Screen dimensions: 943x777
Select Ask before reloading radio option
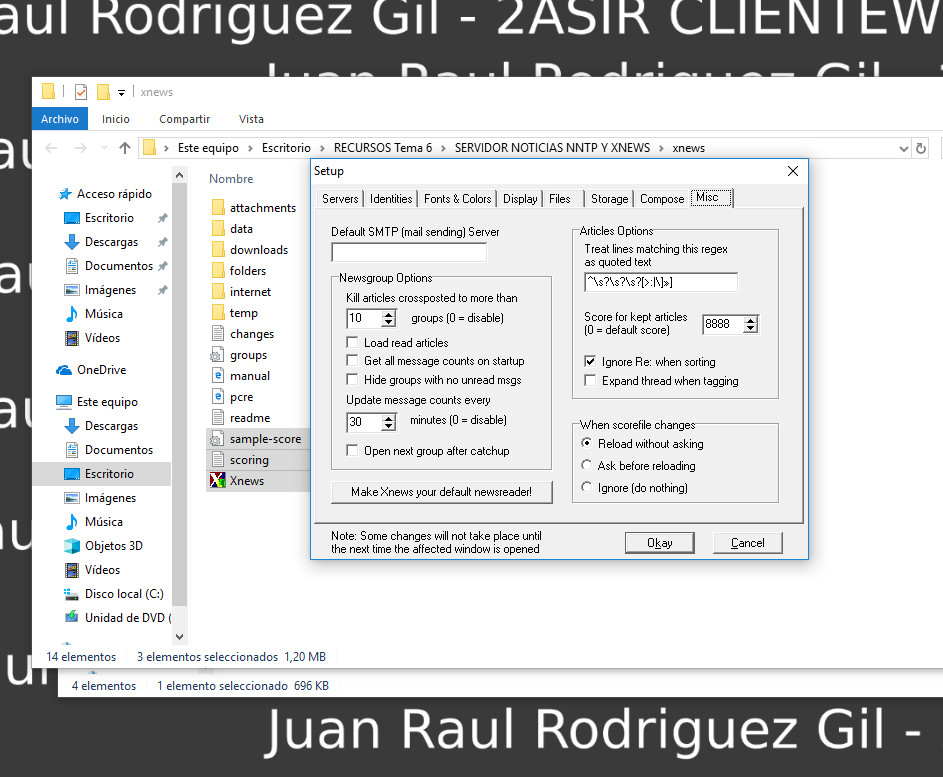click(586, 465)
